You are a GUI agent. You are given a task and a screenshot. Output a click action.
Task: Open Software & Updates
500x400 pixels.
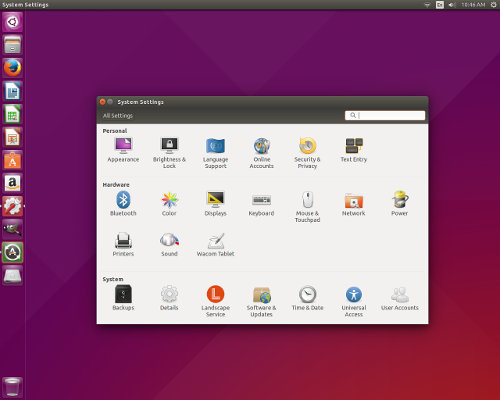261,301
